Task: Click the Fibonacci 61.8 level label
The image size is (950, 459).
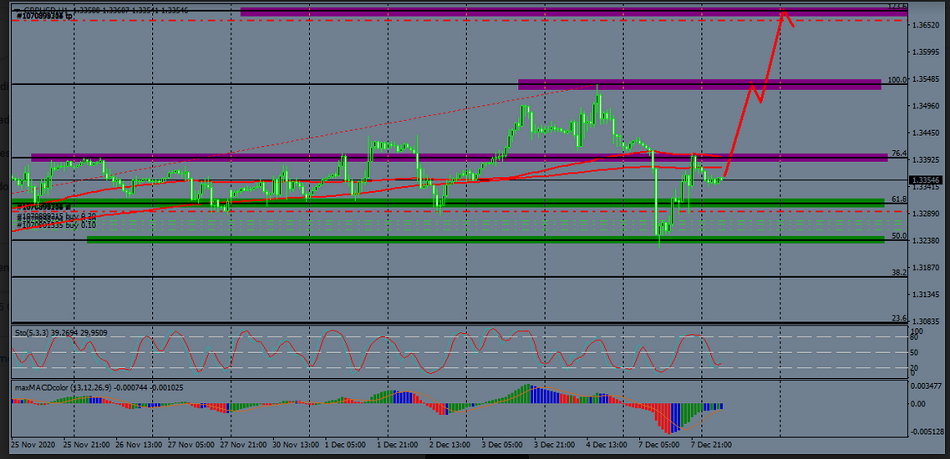Action: coord(897,199)
